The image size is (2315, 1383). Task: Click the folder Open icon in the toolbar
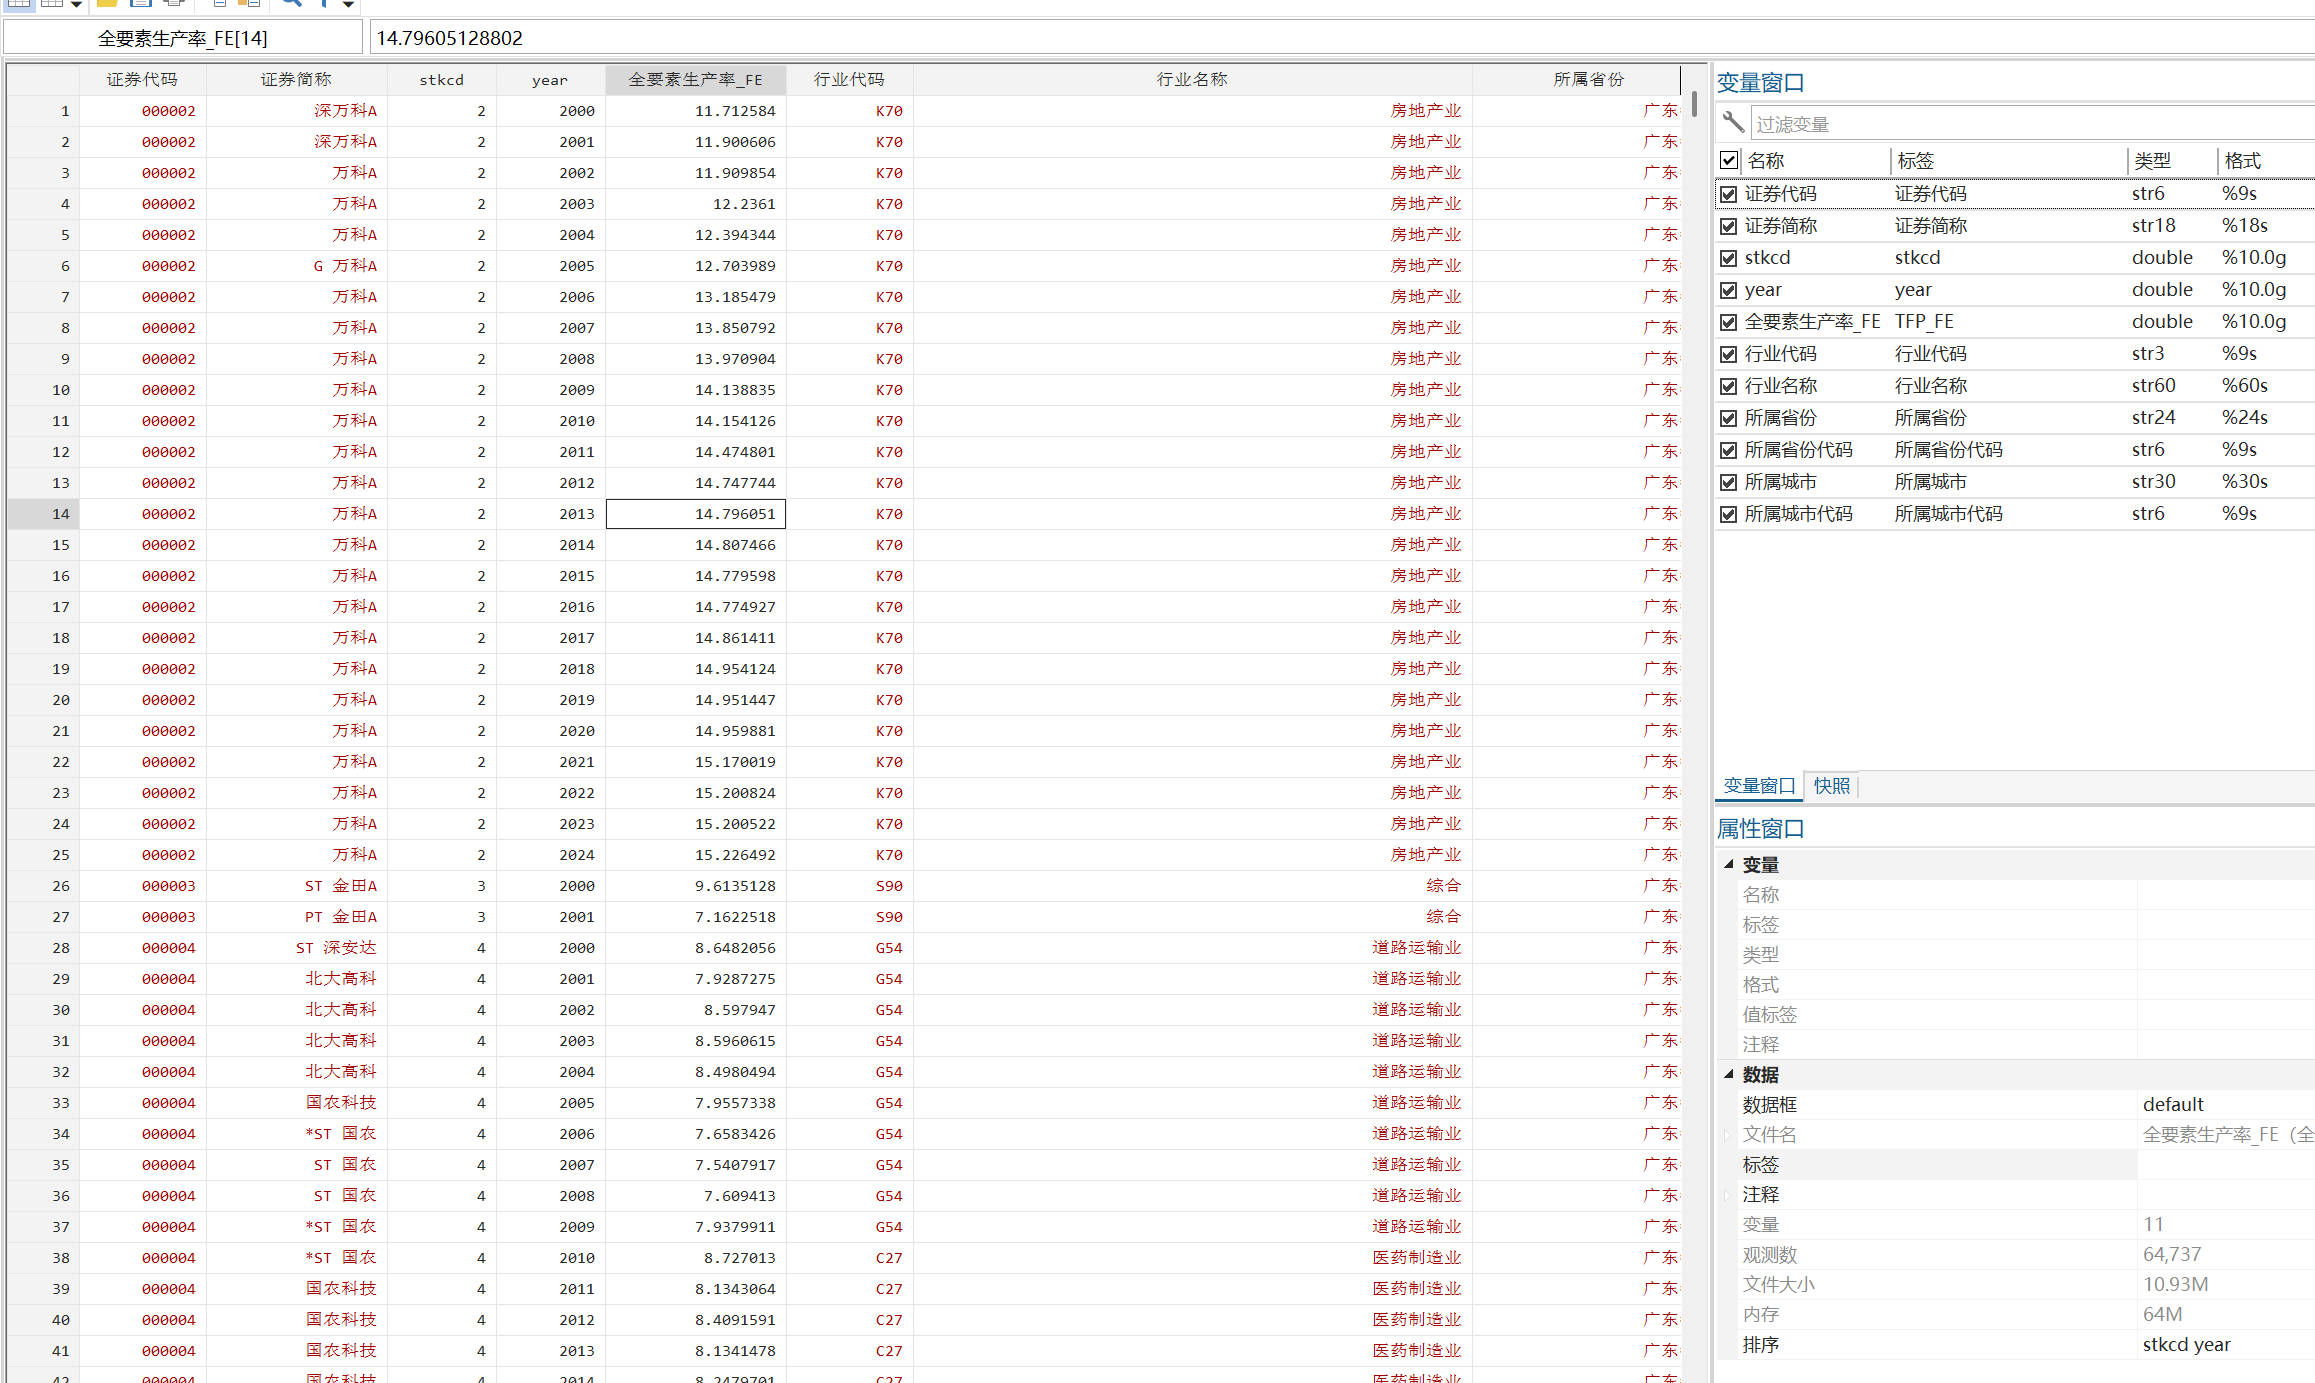[x=107, y=3]
